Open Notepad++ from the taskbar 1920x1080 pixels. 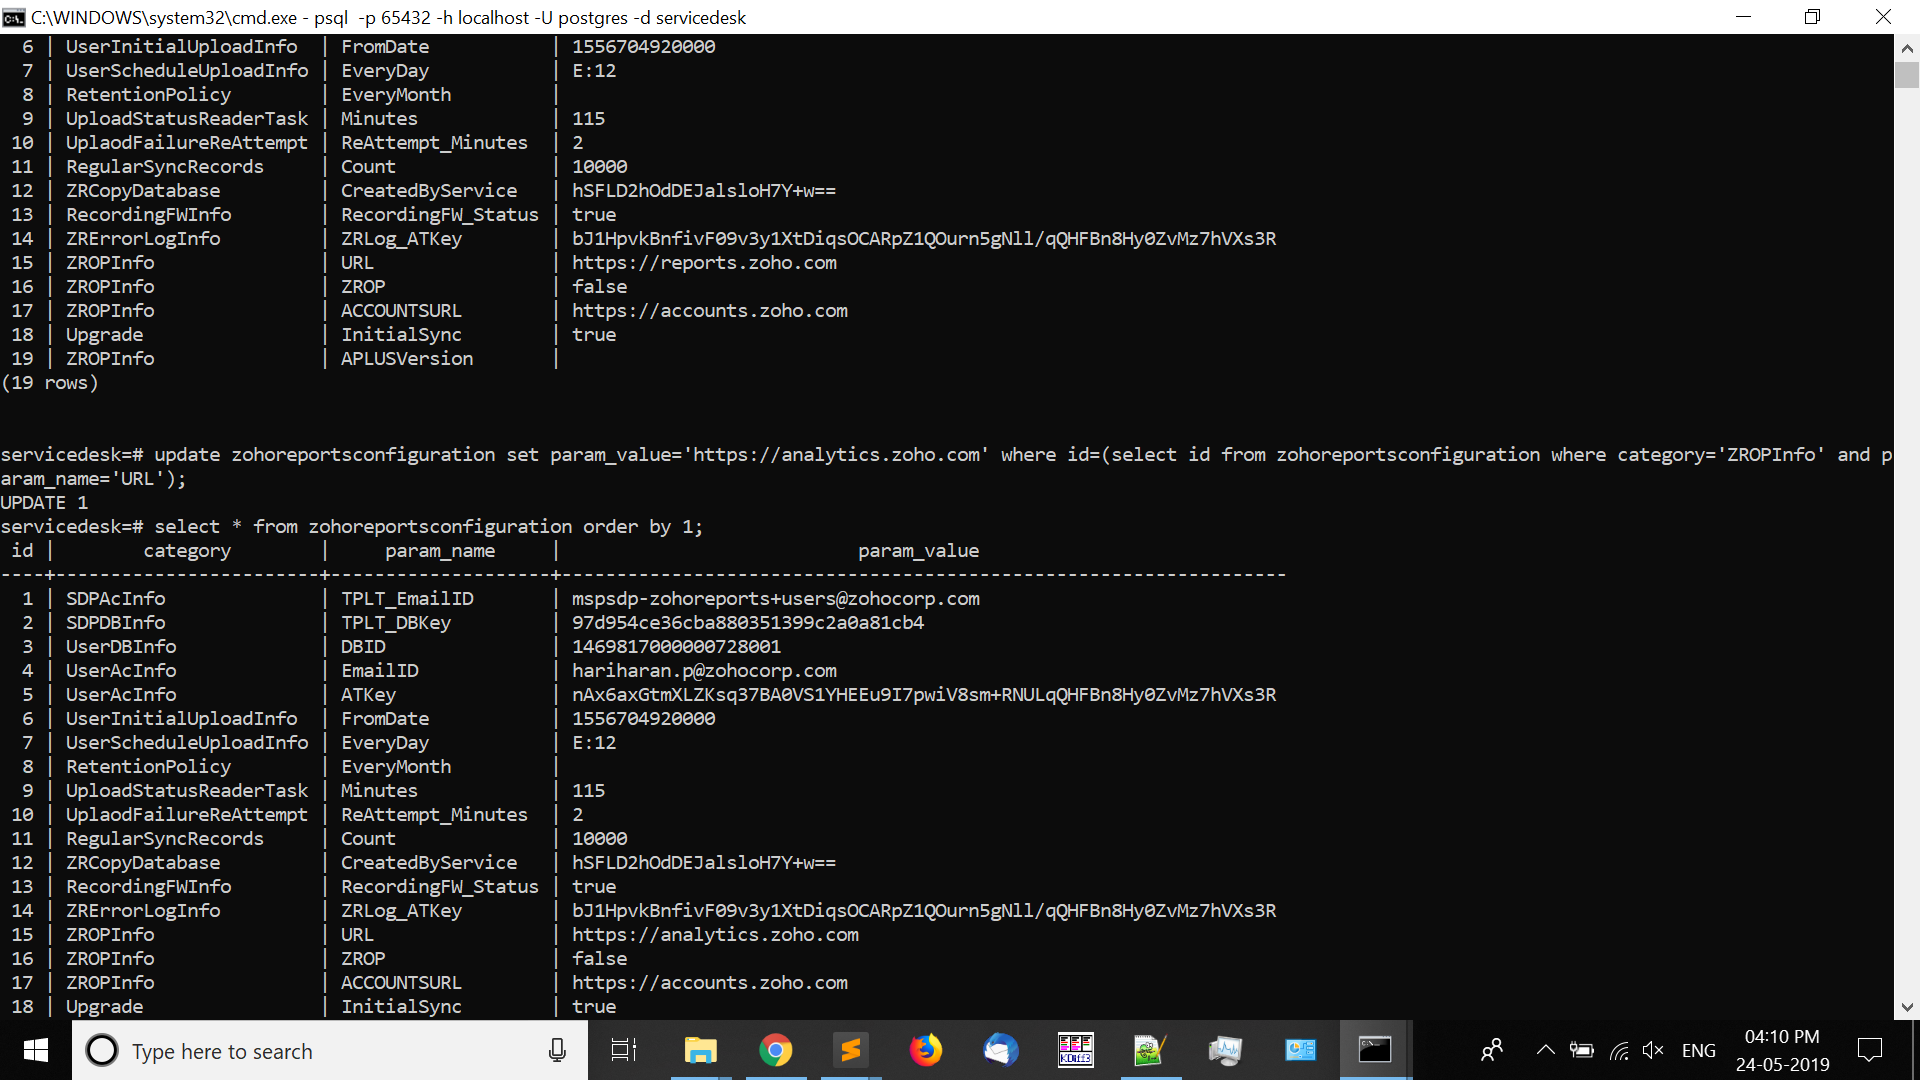coord(1150,1050)
